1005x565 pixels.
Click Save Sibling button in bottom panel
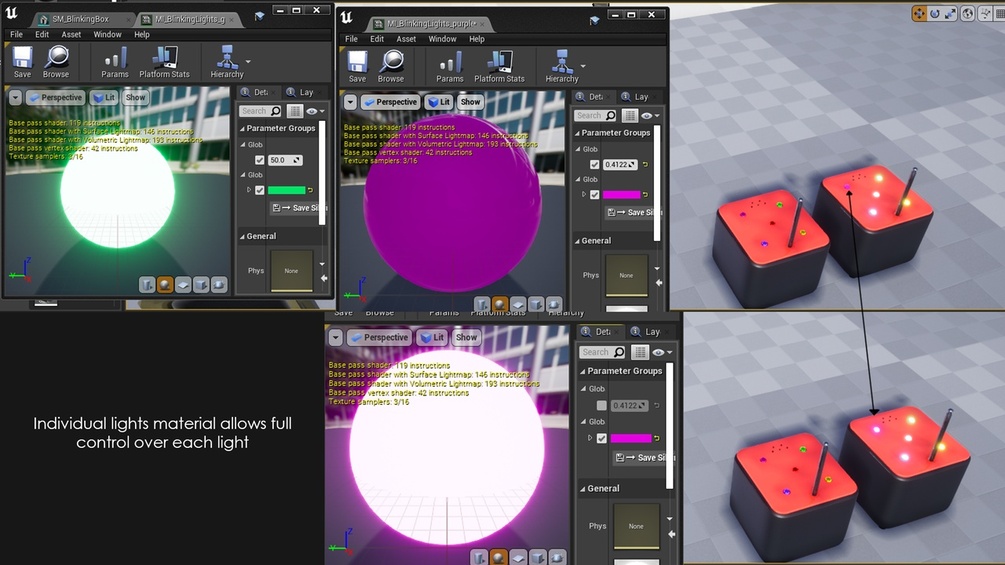pos(643,457)
